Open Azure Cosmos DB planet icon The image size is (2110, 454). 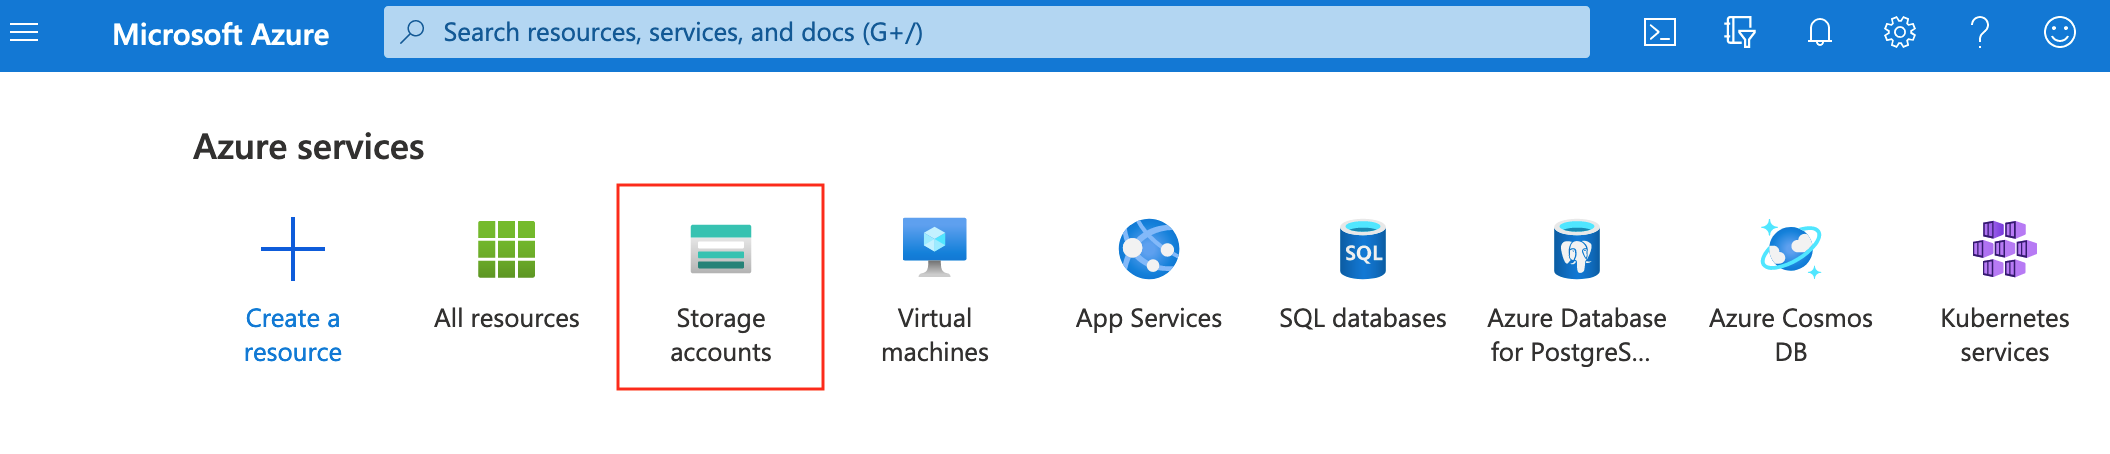1791,249
